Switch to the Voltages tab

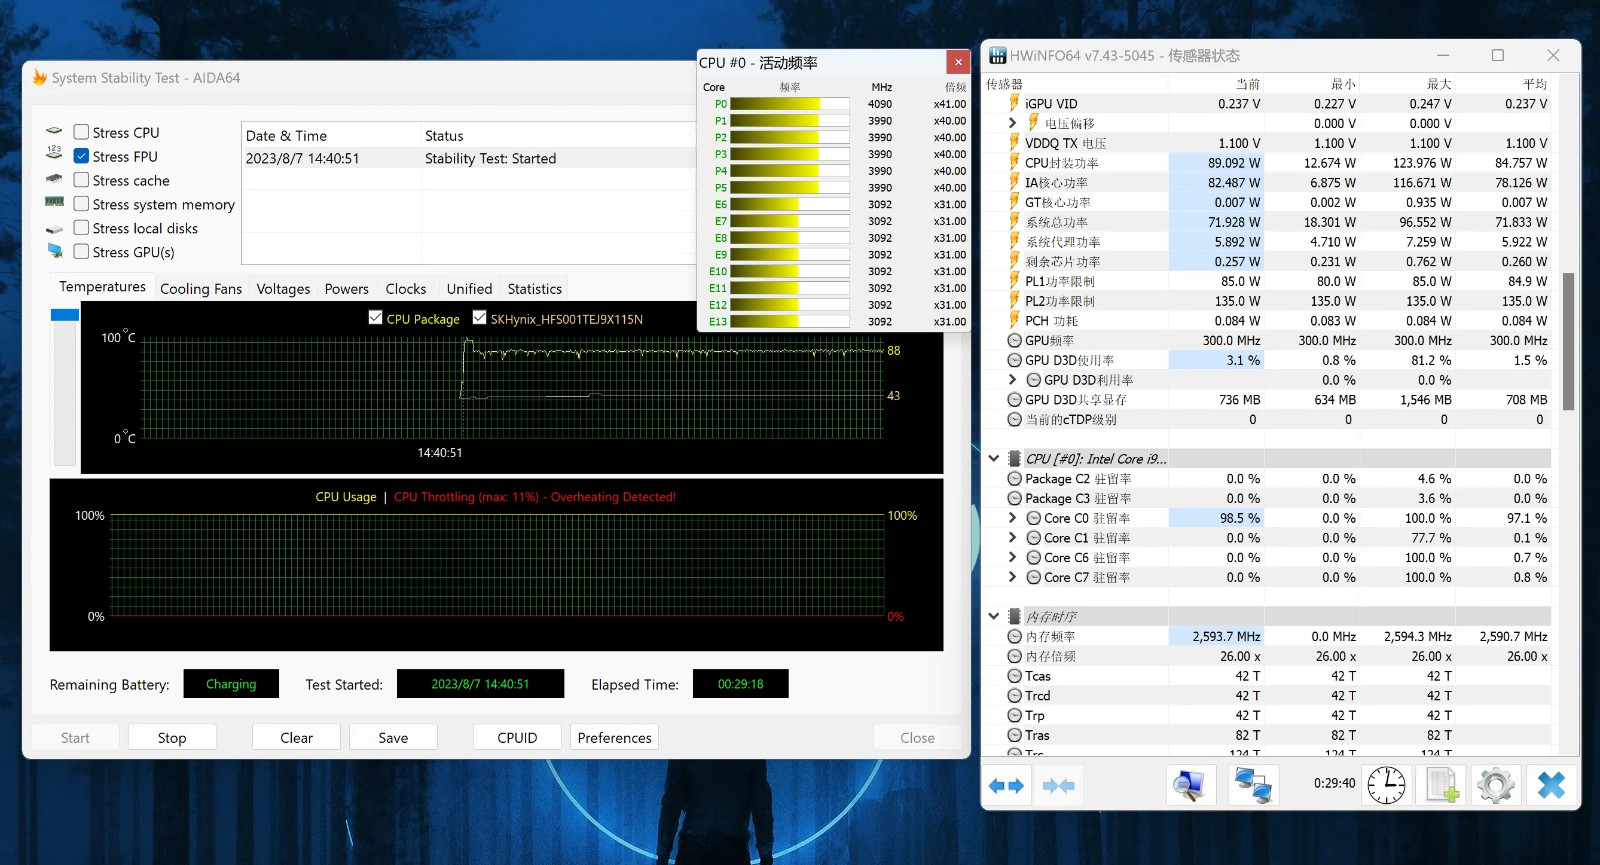tap(283, 289)
